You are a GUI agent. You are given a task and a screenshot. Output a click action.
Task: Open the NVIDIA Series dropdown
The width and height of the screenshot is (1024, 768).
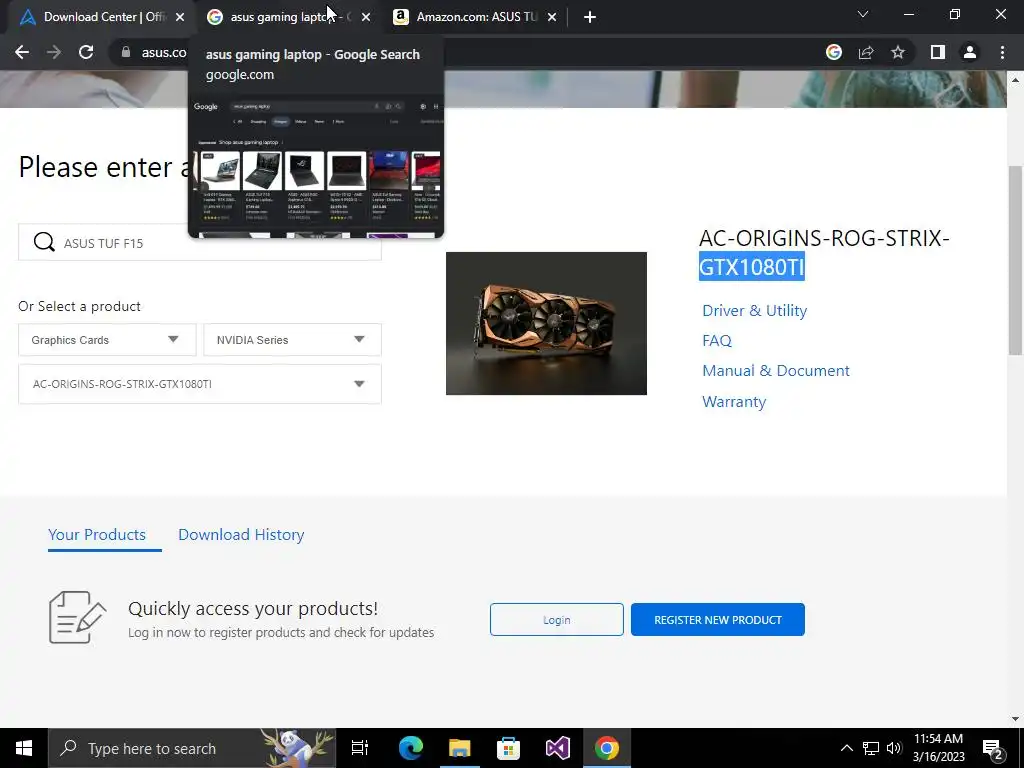pos(293,340)
